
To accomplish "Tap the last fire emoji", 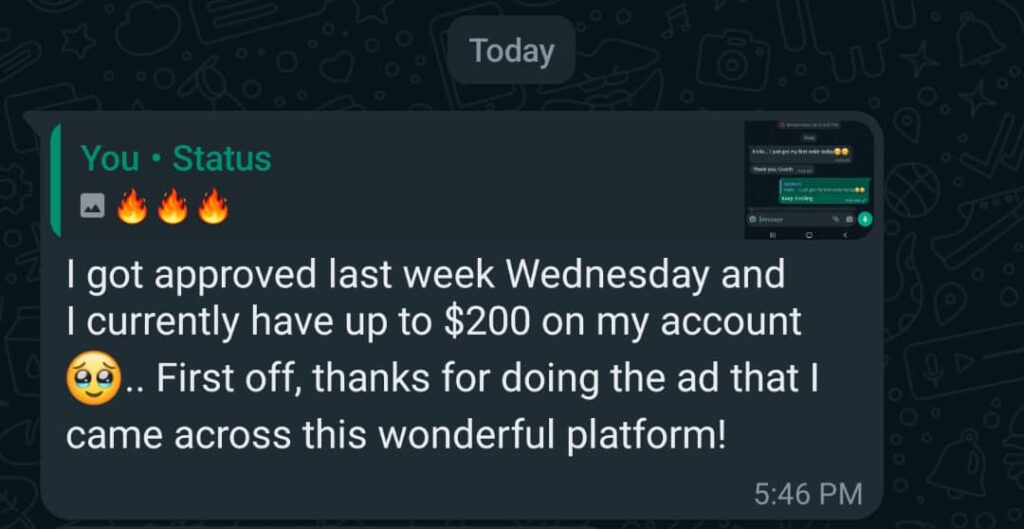I will 212,207.
